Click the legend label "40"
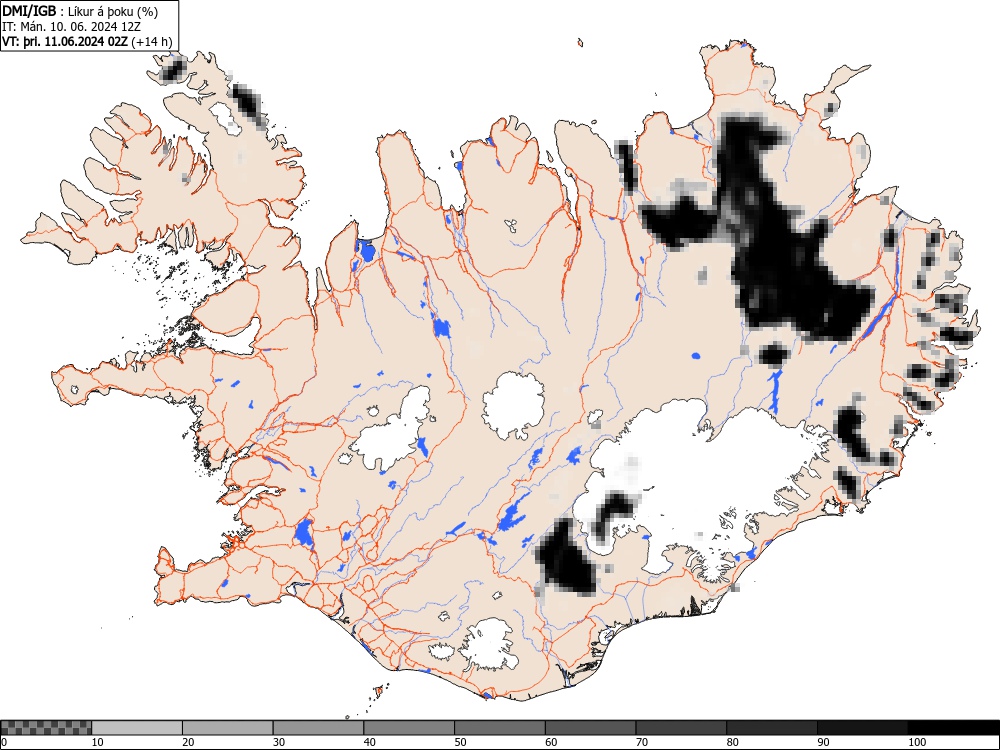The width and height of the screenshot is (1000, 750). (369, 742)
